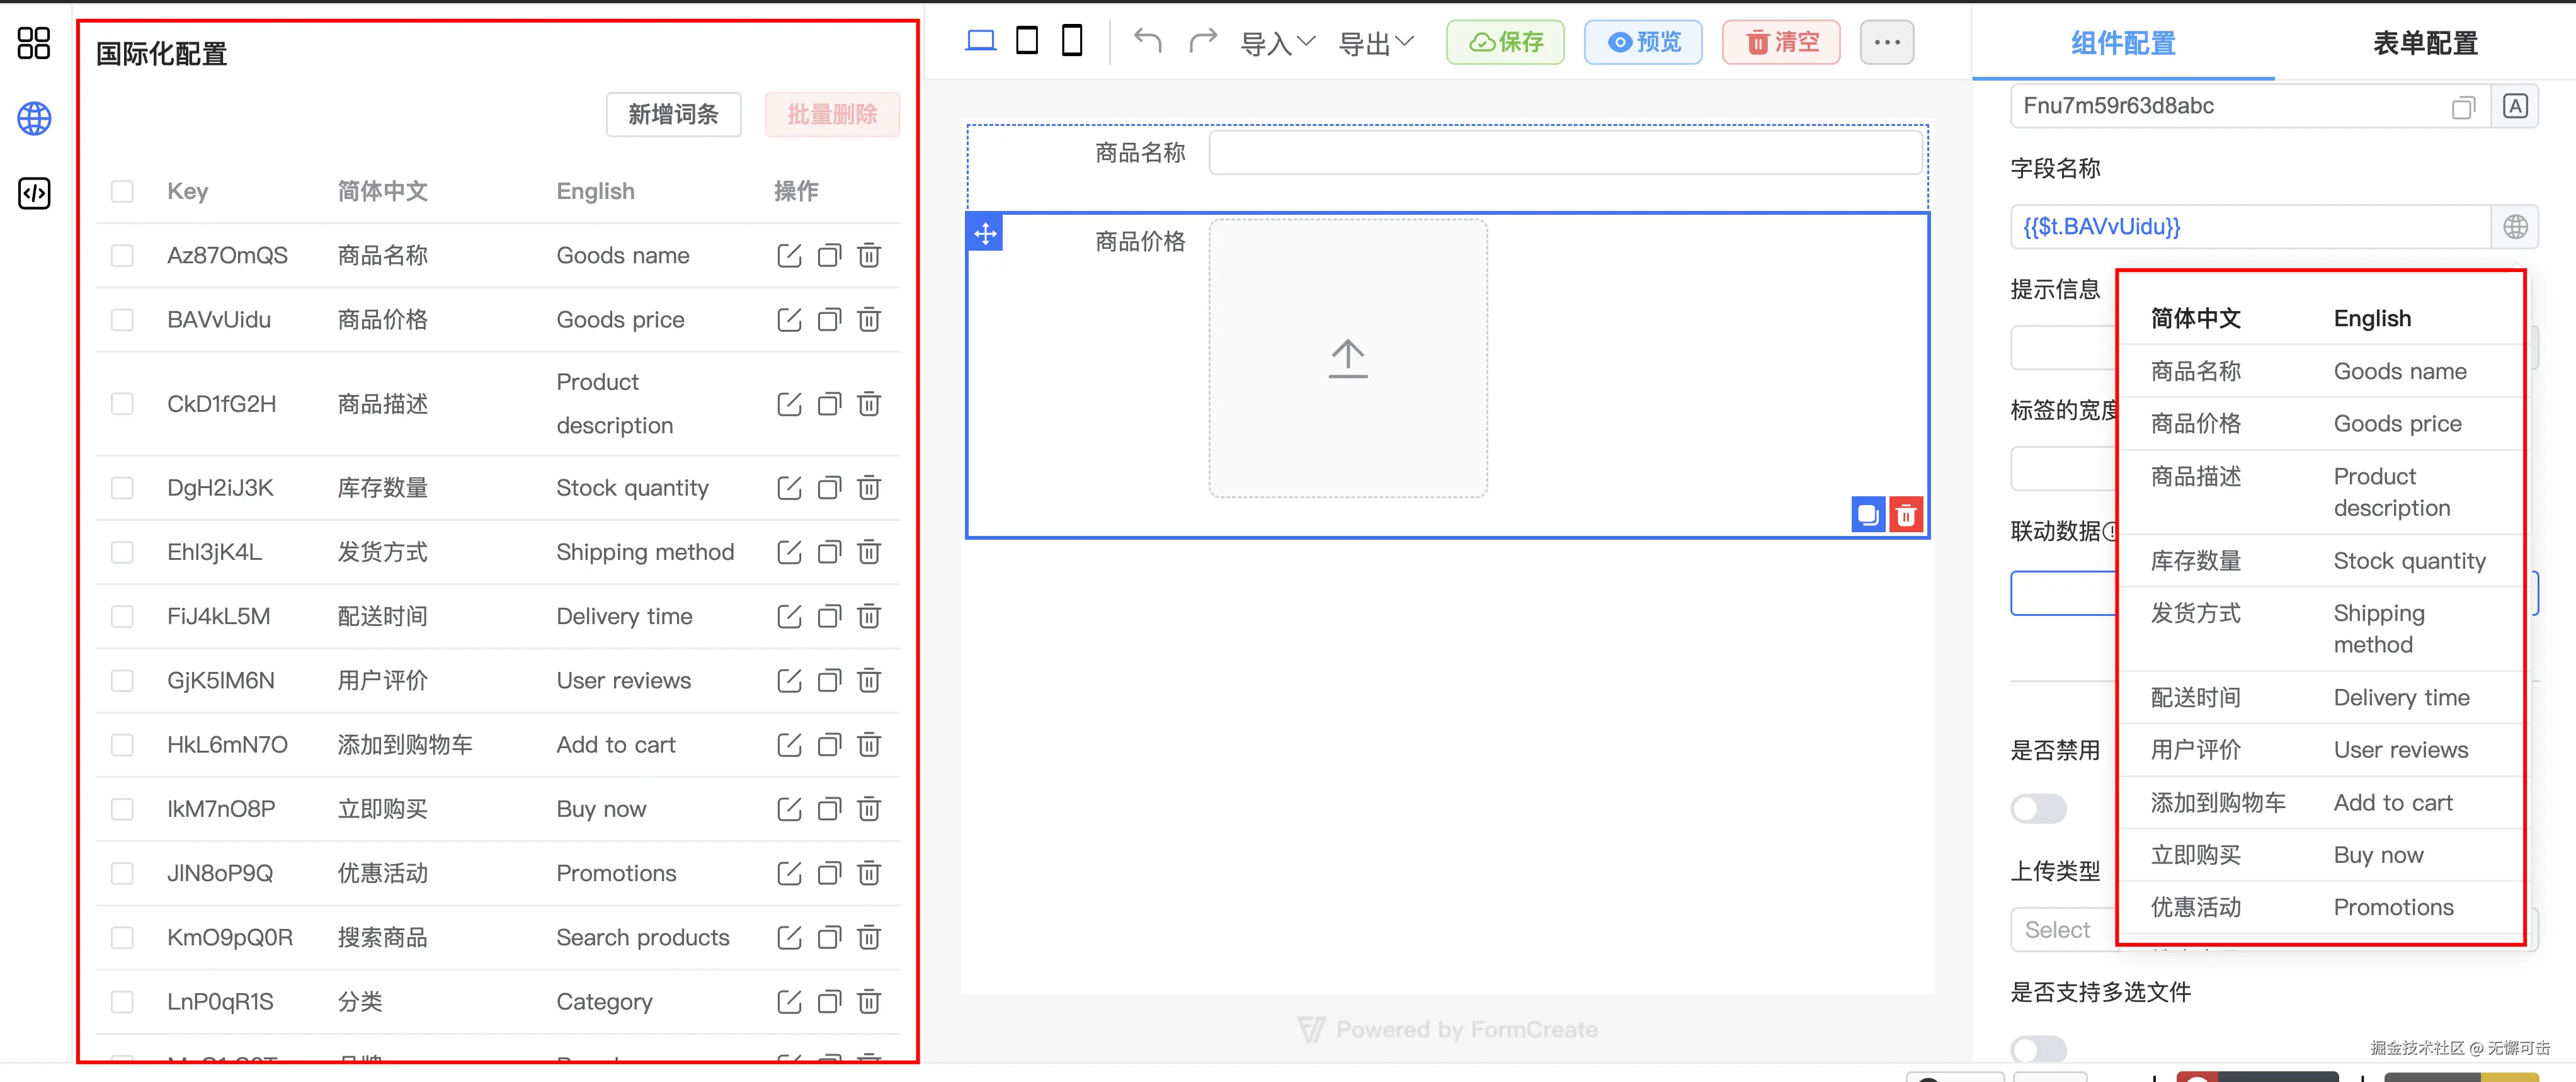Delete selected upload component with red trash
Image resolution: width=2576 pixels, height=1082 pixels.
click(x=1906, y=515)
